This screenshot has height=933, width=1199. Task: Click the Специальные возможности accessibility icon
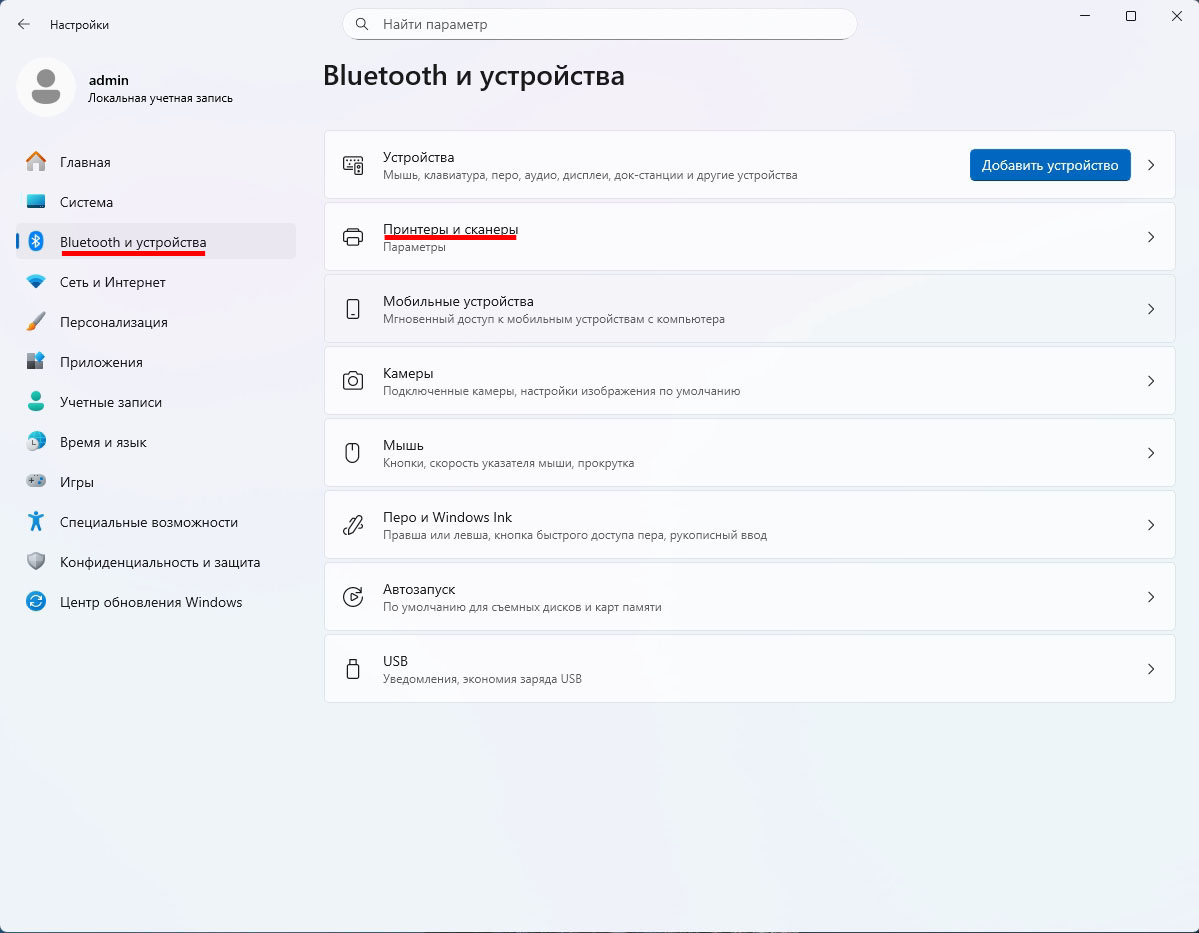pyautogui.click(x=36, y=522)
